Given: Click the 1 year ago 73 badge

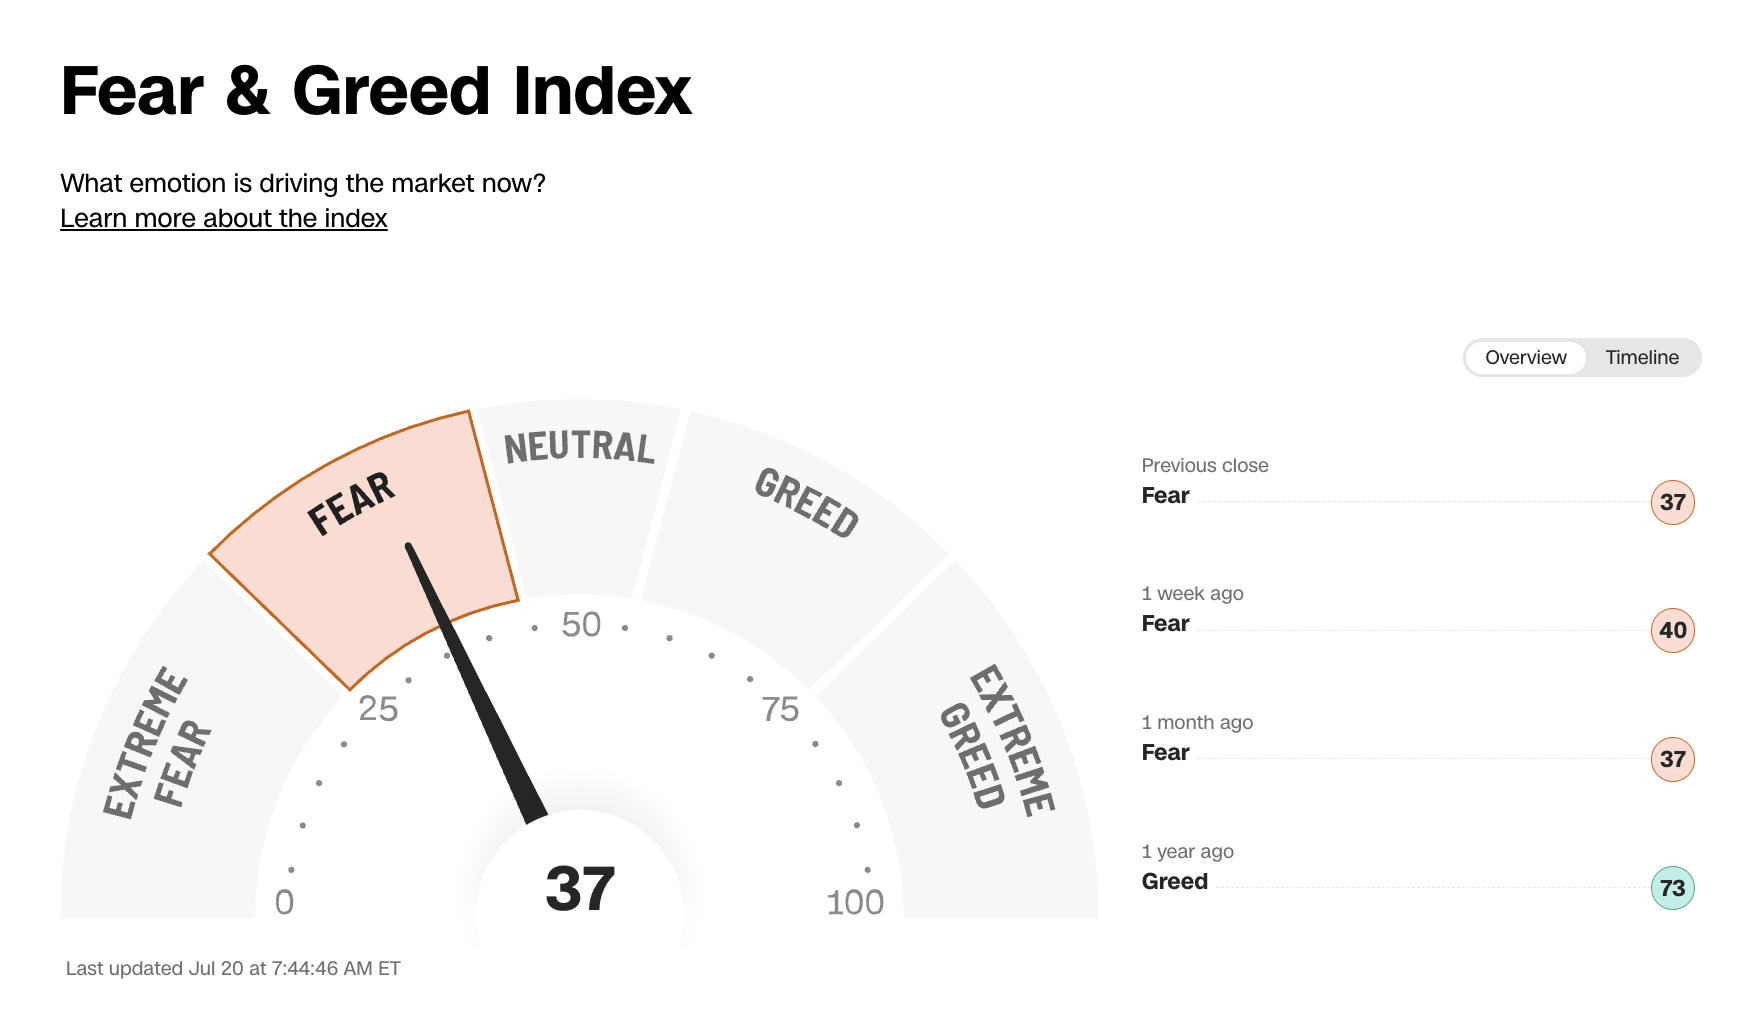Looking at the screenshot, I should click(1672, 888).
